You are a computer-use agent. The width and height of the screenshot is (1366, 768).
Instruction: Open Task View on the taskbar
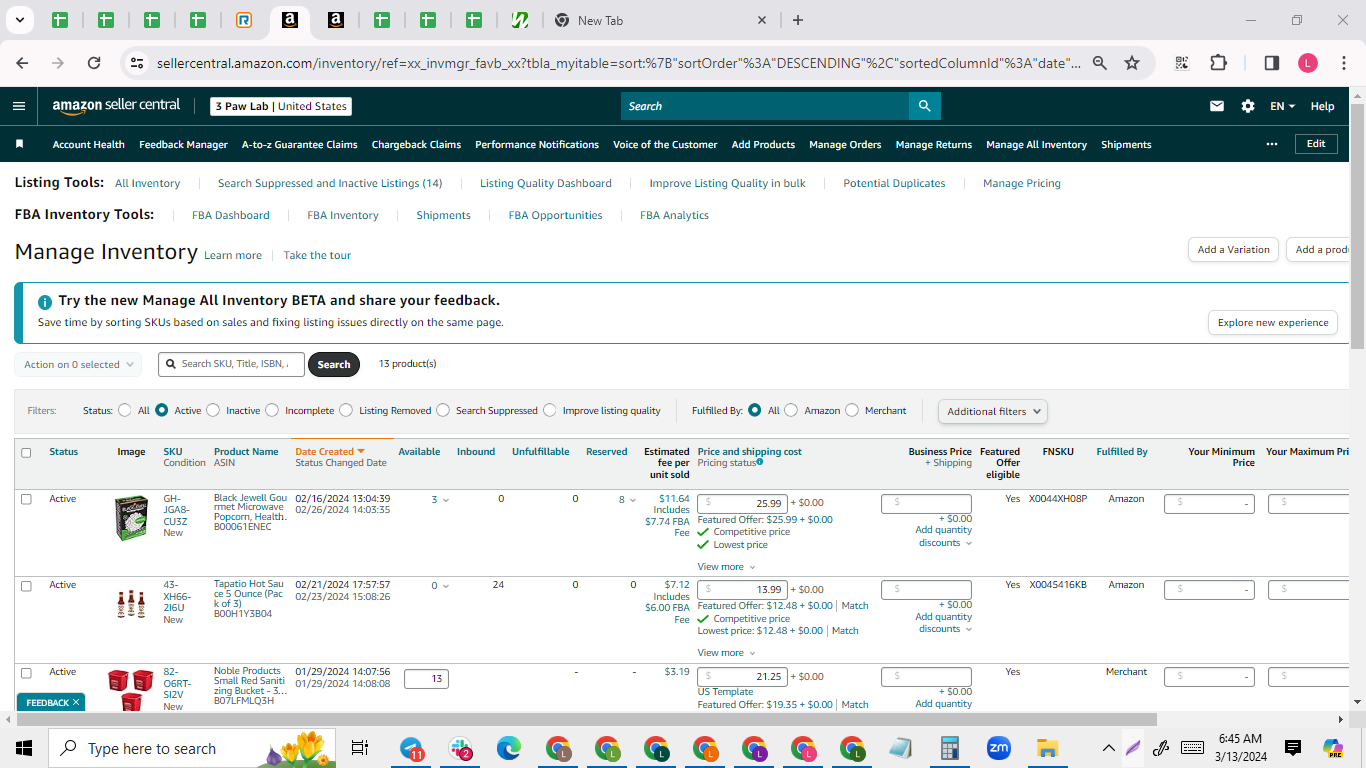(x=360, y=748)
